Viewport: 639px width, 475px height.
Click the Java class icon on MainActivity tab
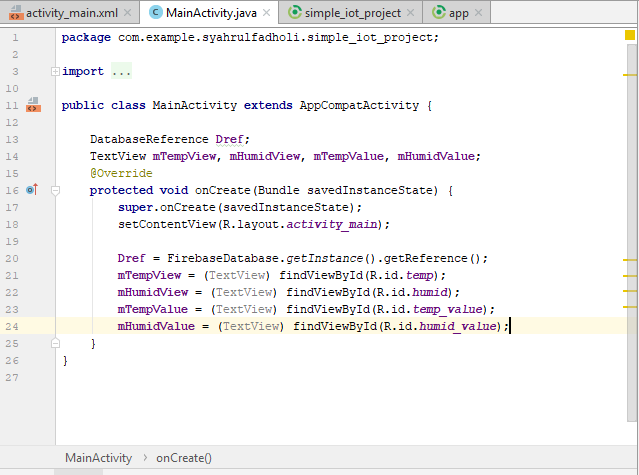point(155,12)
